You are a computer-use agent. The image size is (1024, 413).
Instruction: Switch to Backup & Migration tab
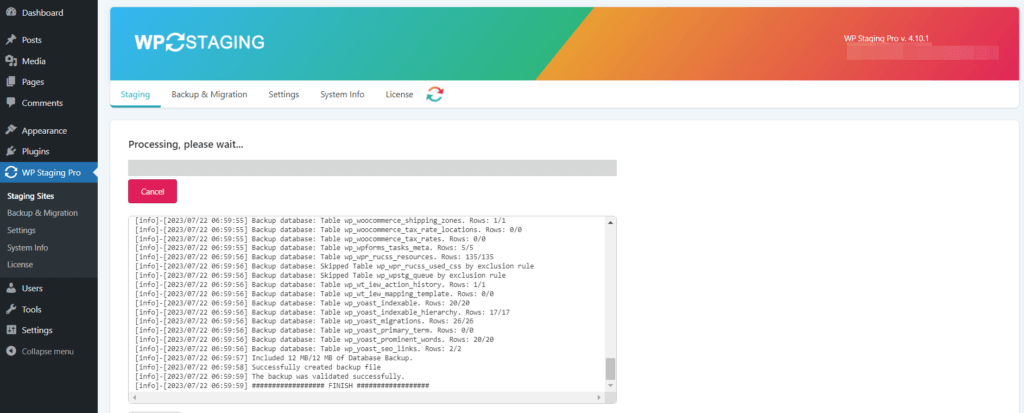pyautogui.click(x=209, y=94)
